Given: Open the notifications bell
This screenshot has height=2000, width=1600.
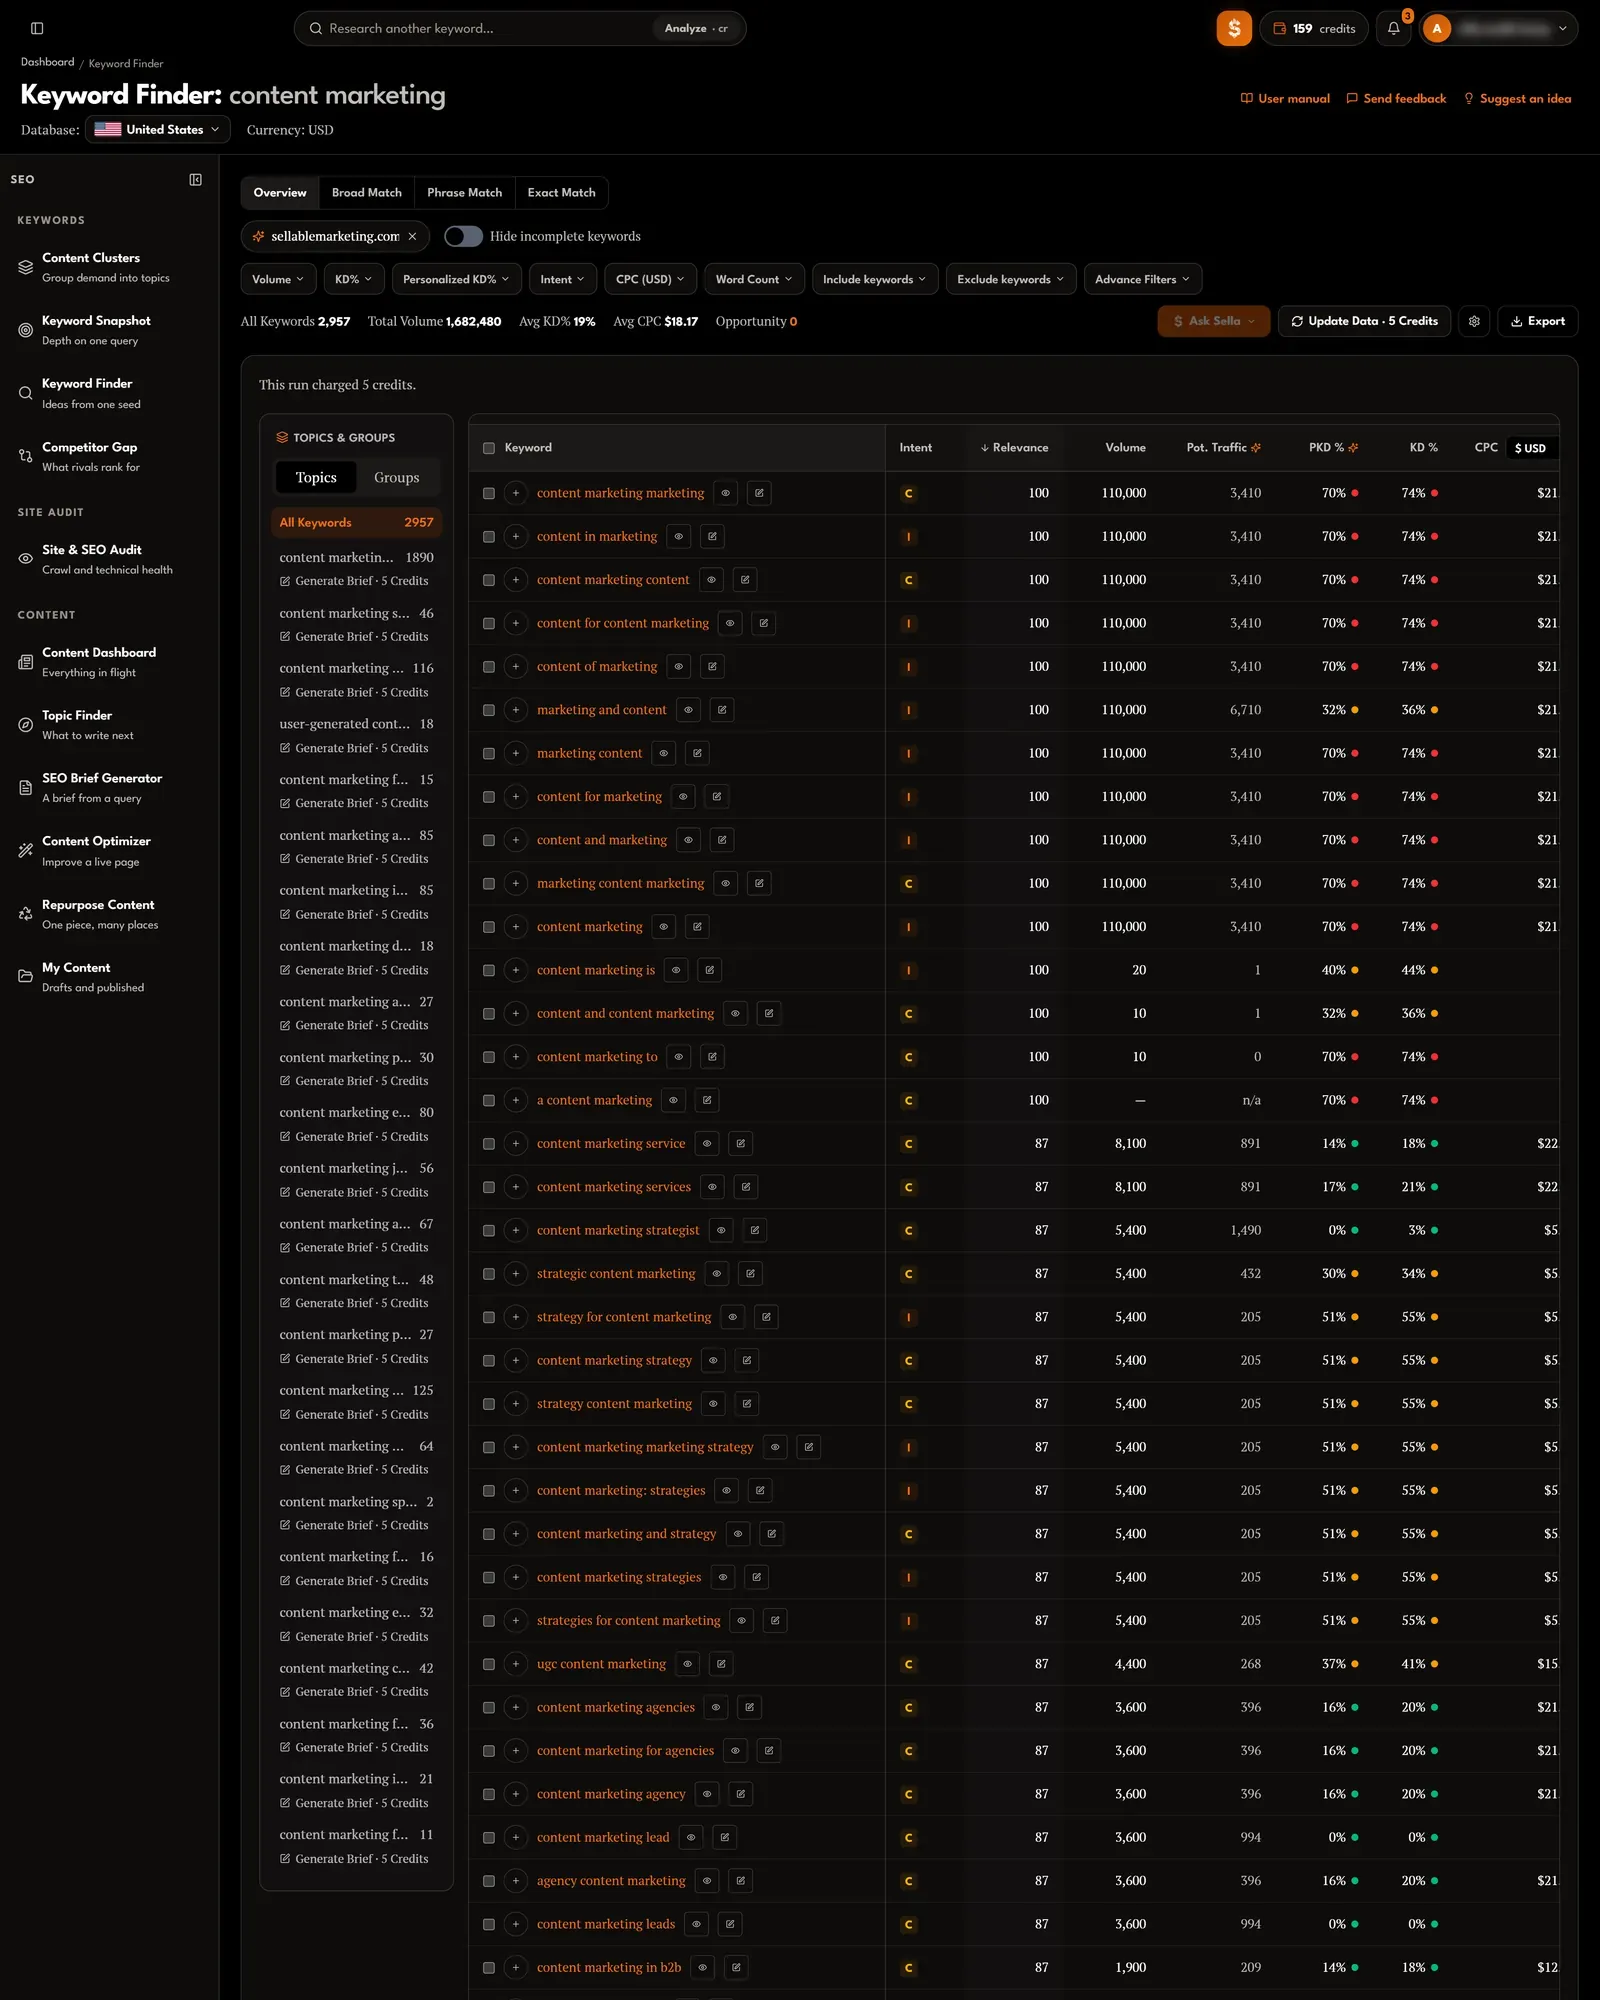Looking at the screenshot, I should [1393, 29].
